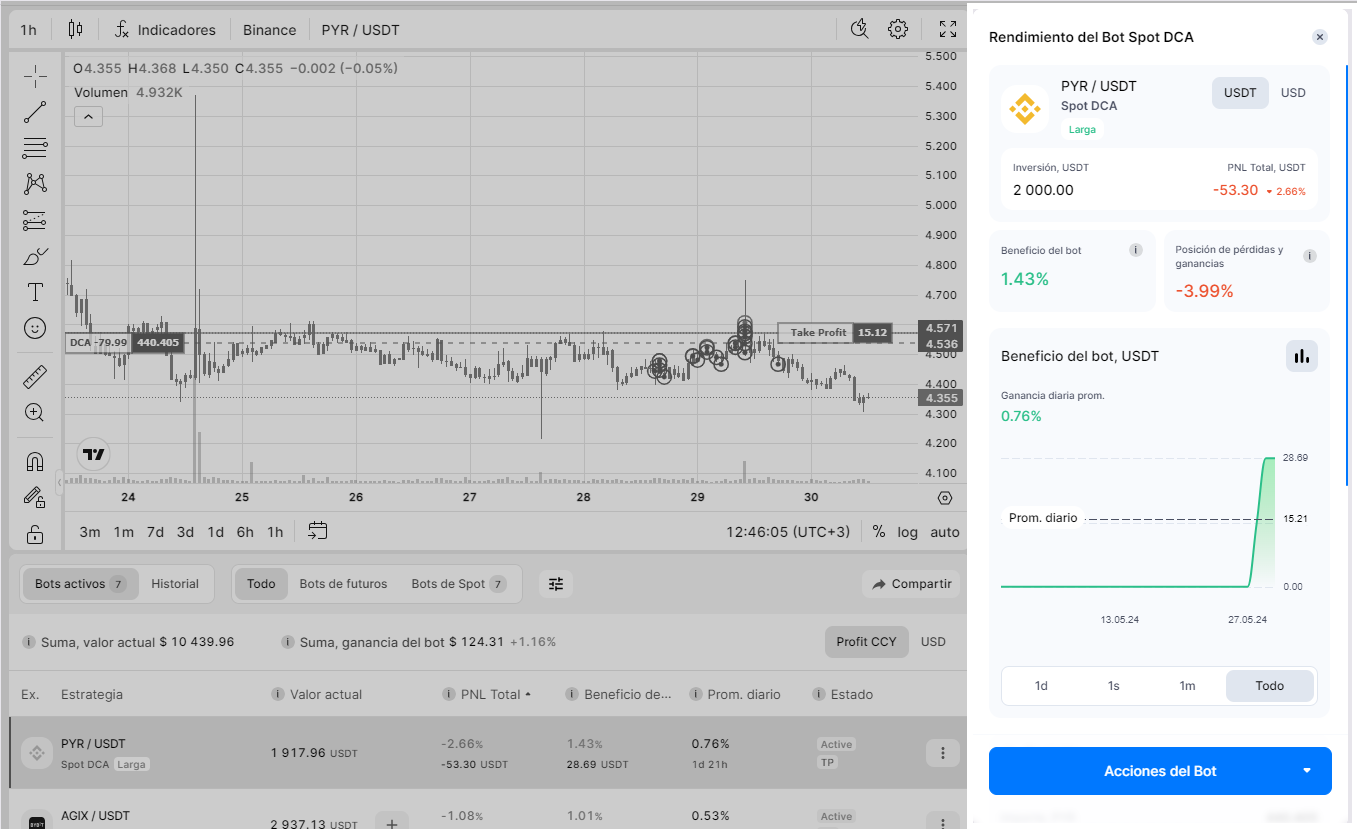Select the ruler measure tool
1357x829 pixels.
click(35, 377)
